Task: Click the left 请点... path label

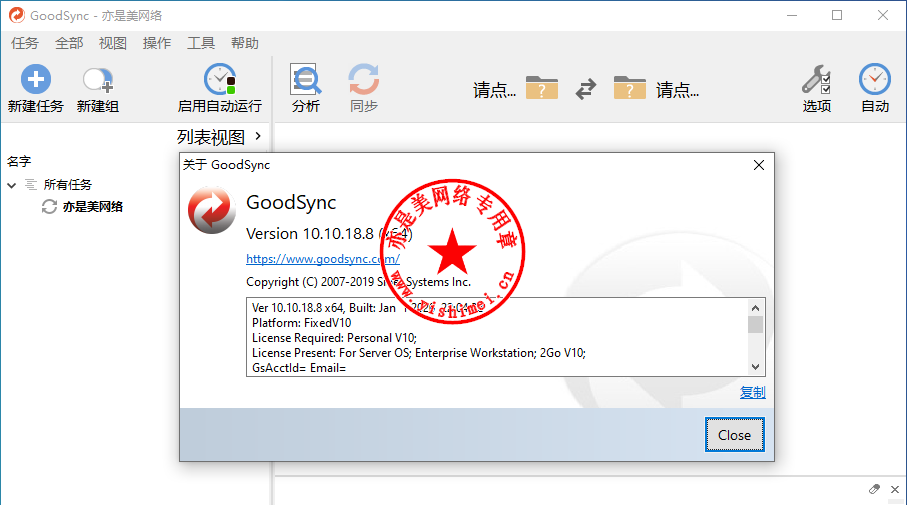Action: click(495, 90)
